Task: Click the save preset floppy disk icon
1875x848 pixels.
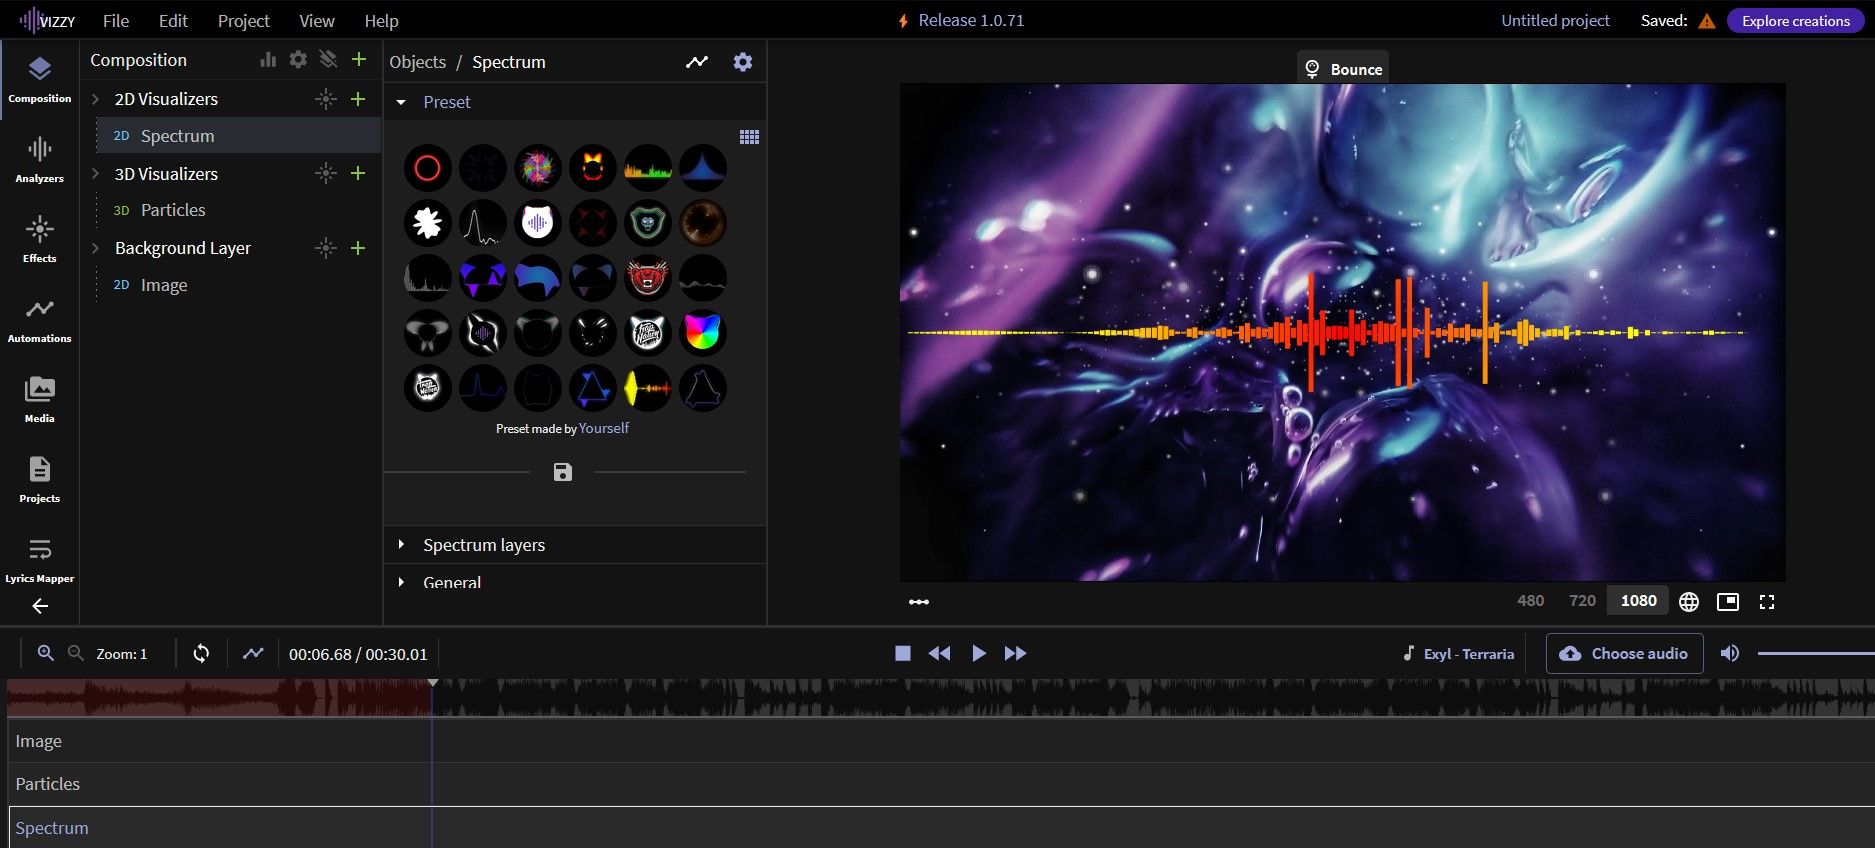Action: coord(563,472)
